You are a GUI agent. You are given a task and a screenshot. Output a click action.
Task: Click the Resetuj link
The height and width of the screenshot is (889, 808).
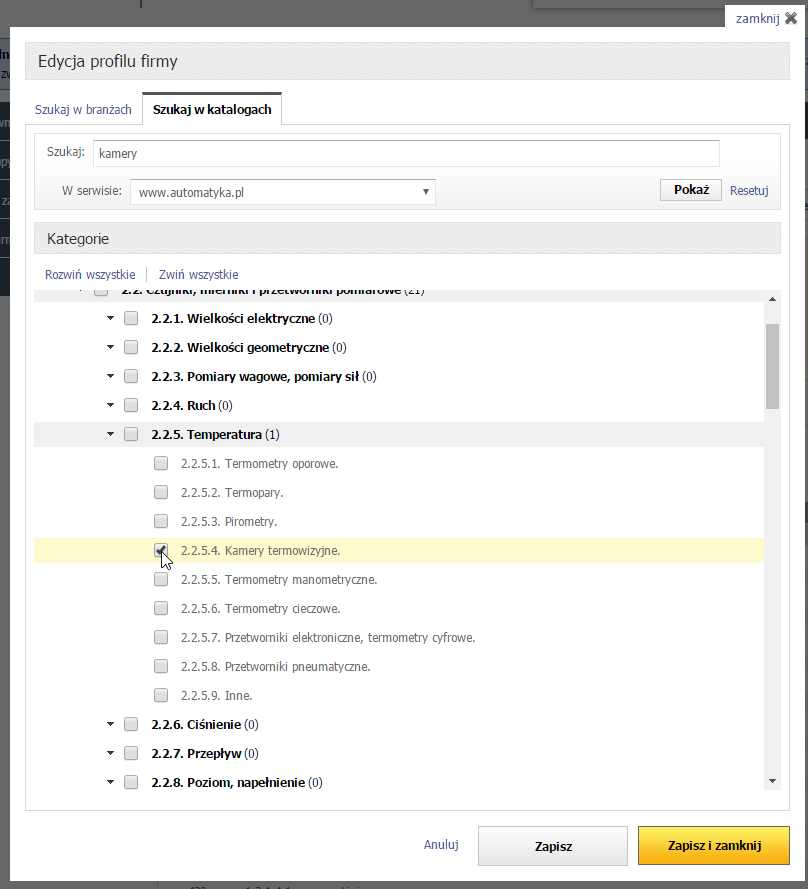(x=749, y=191)
